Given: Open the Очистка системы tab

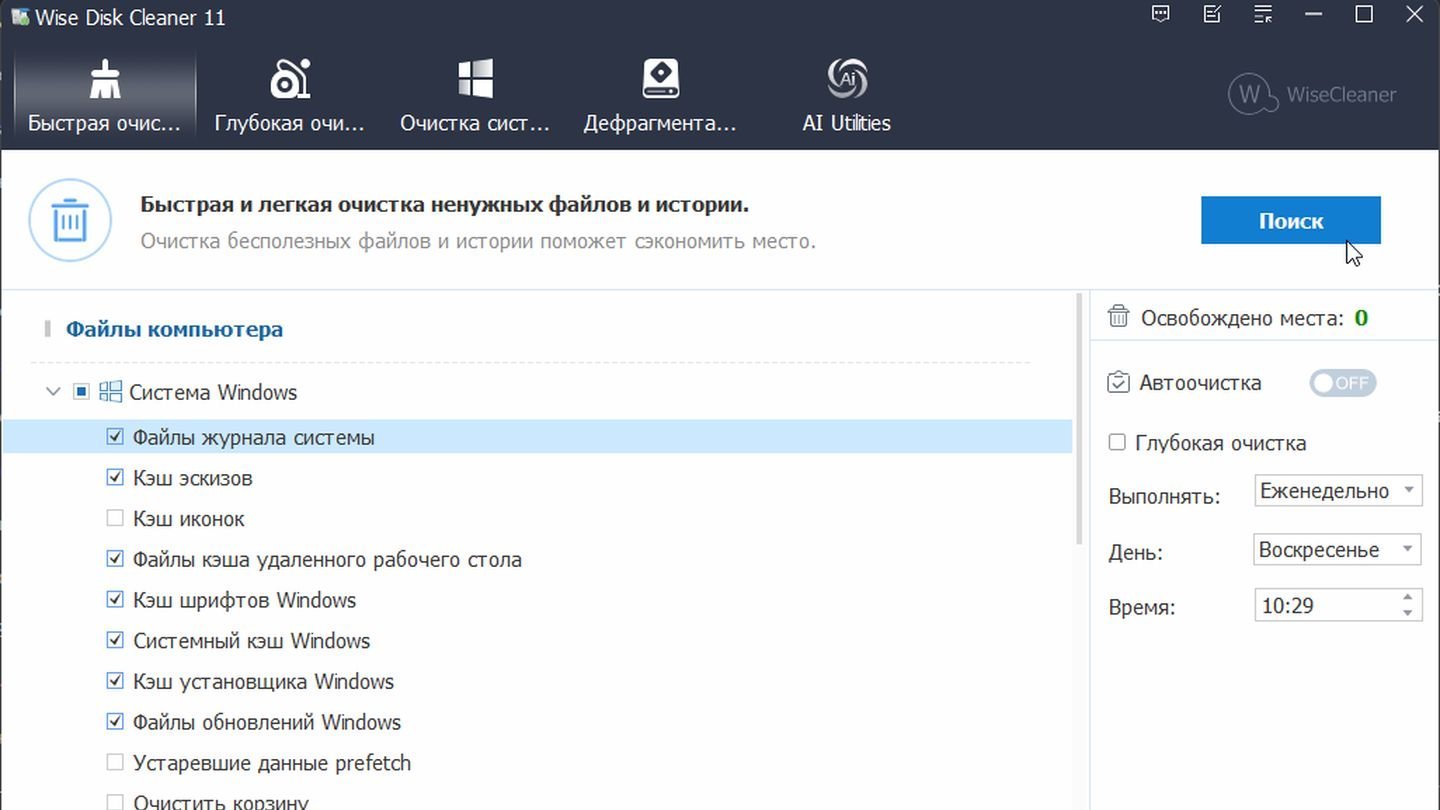Looking at the screenshot, I should click(475, 95).
